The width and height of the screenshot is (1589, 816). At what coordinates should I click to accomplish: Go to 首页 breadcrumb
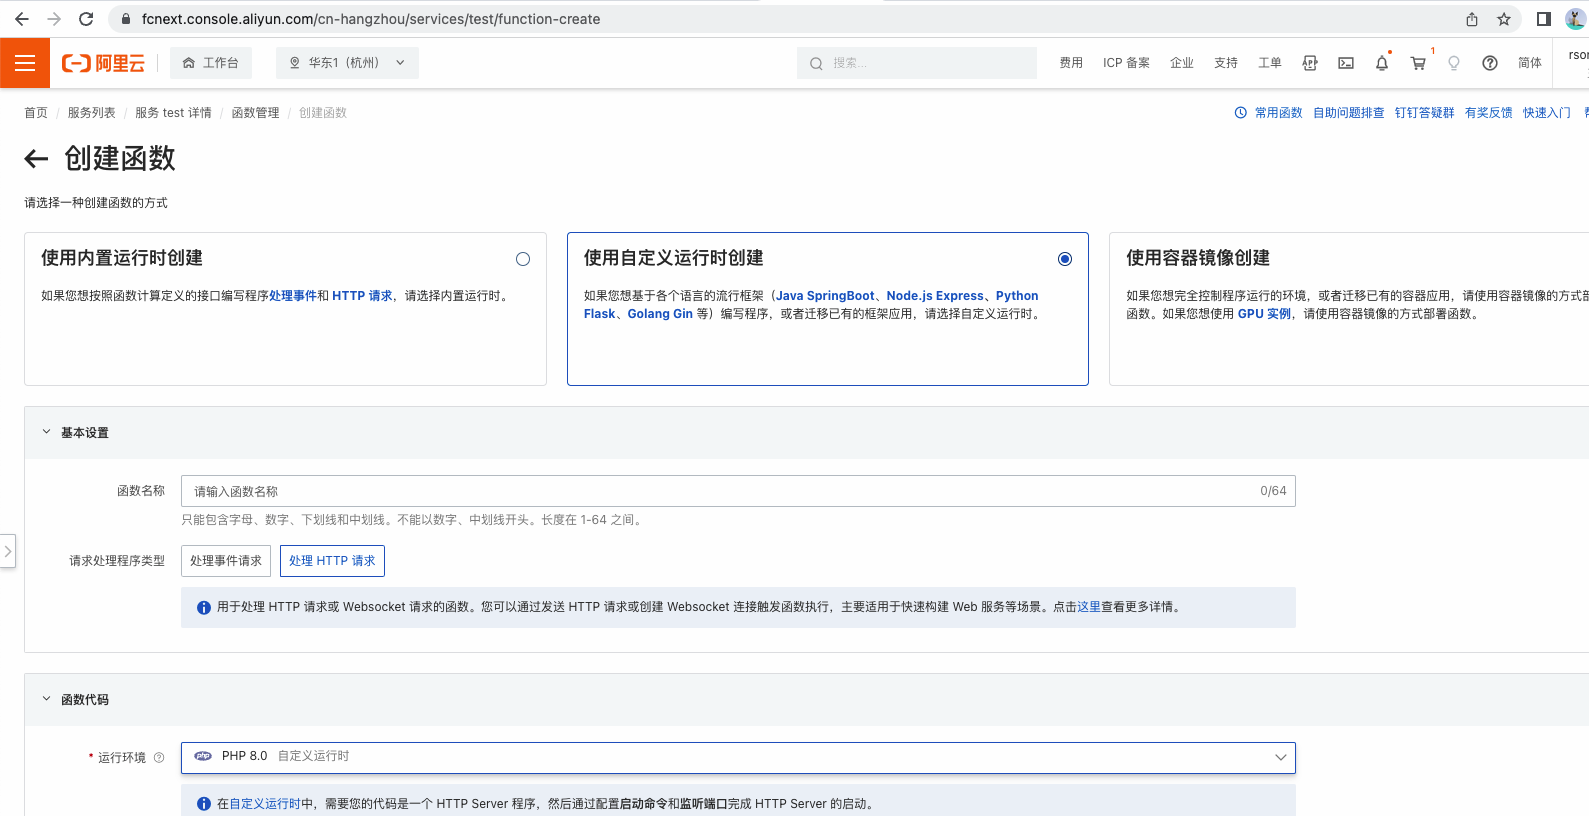click(x=36, y=113)
